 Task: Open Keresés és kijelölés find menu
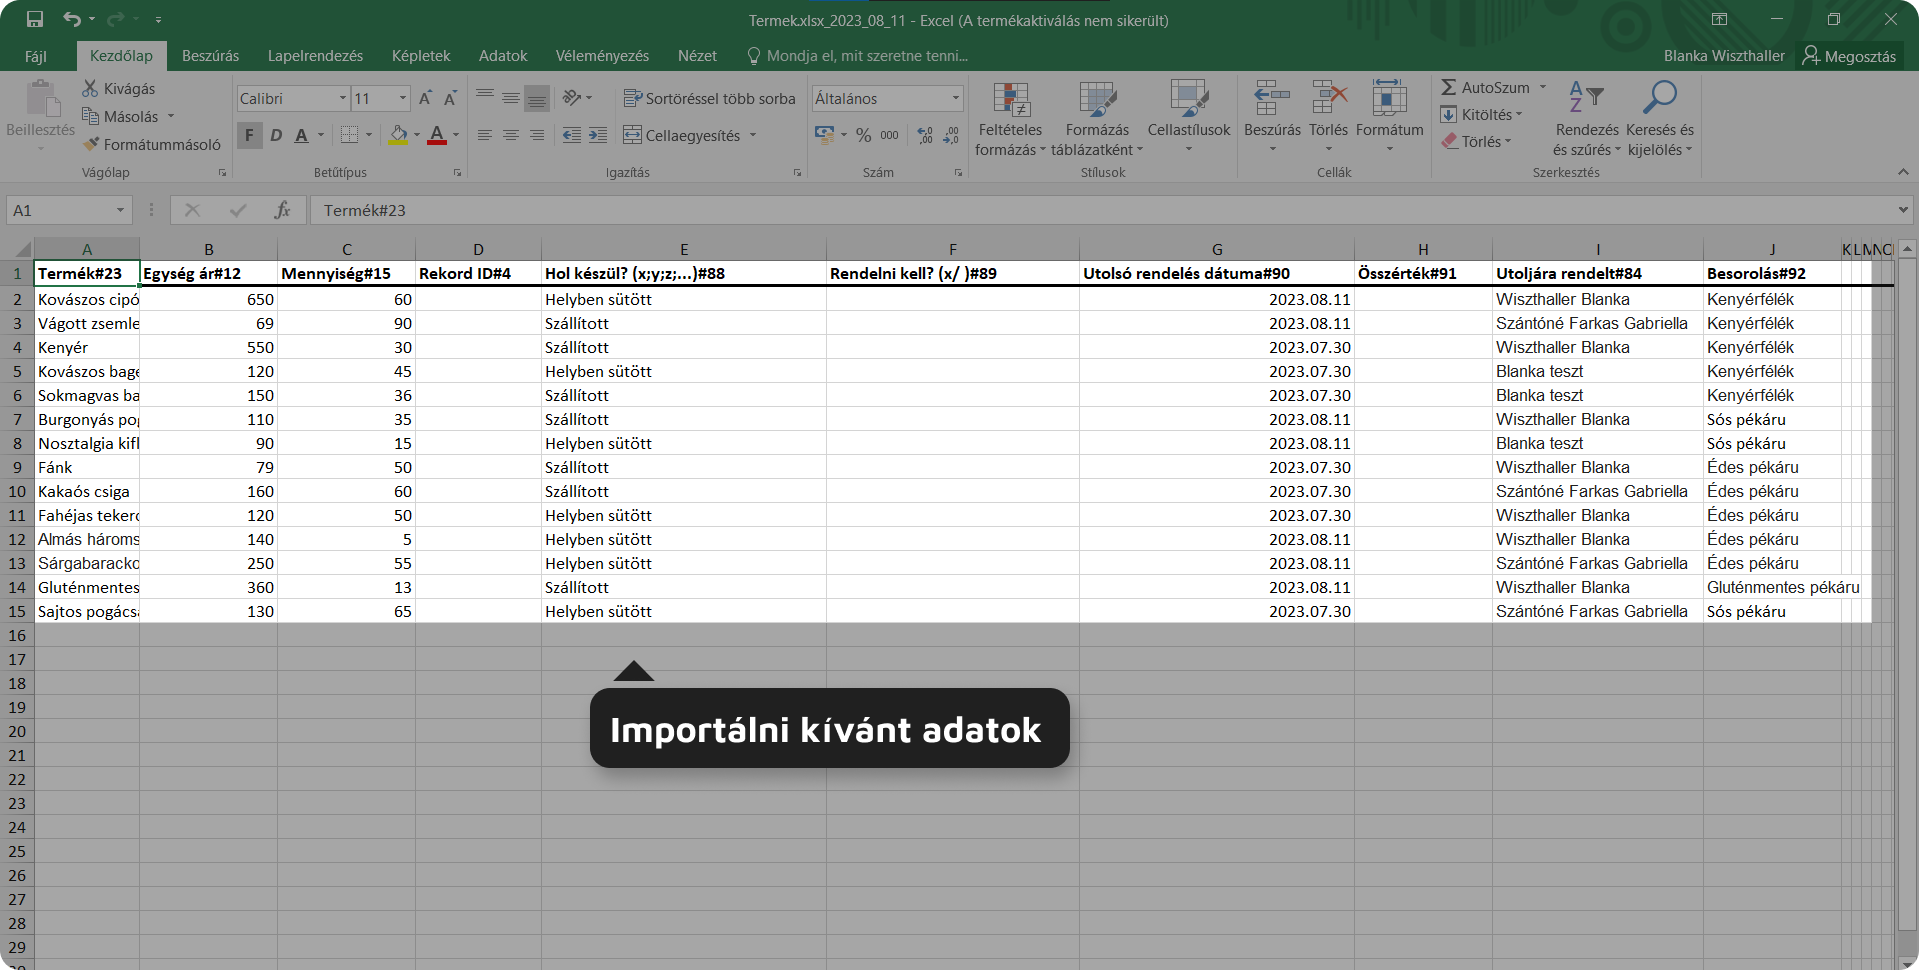click(1660, 119)
